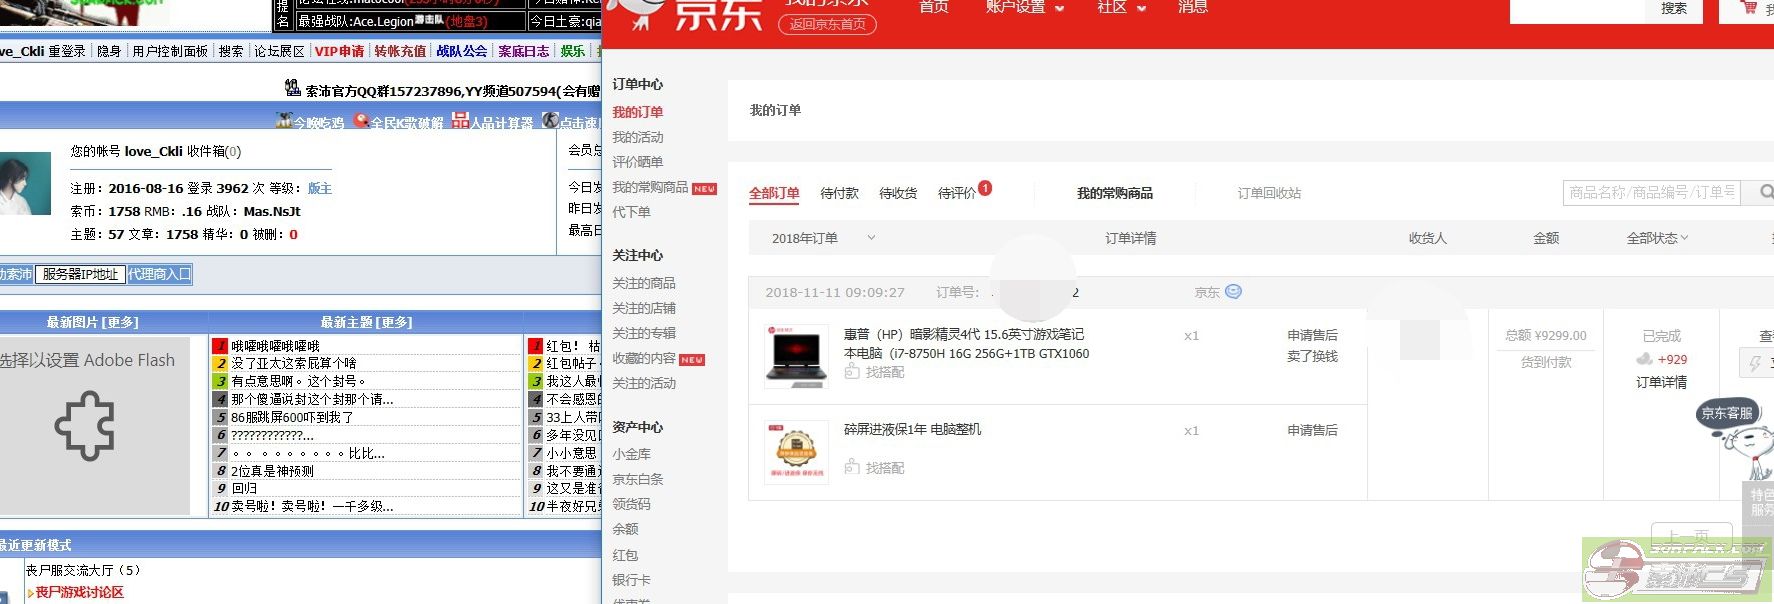Open the 京东客服 customer service mascot
The image size is (1774, 604).
point(1738,440)
